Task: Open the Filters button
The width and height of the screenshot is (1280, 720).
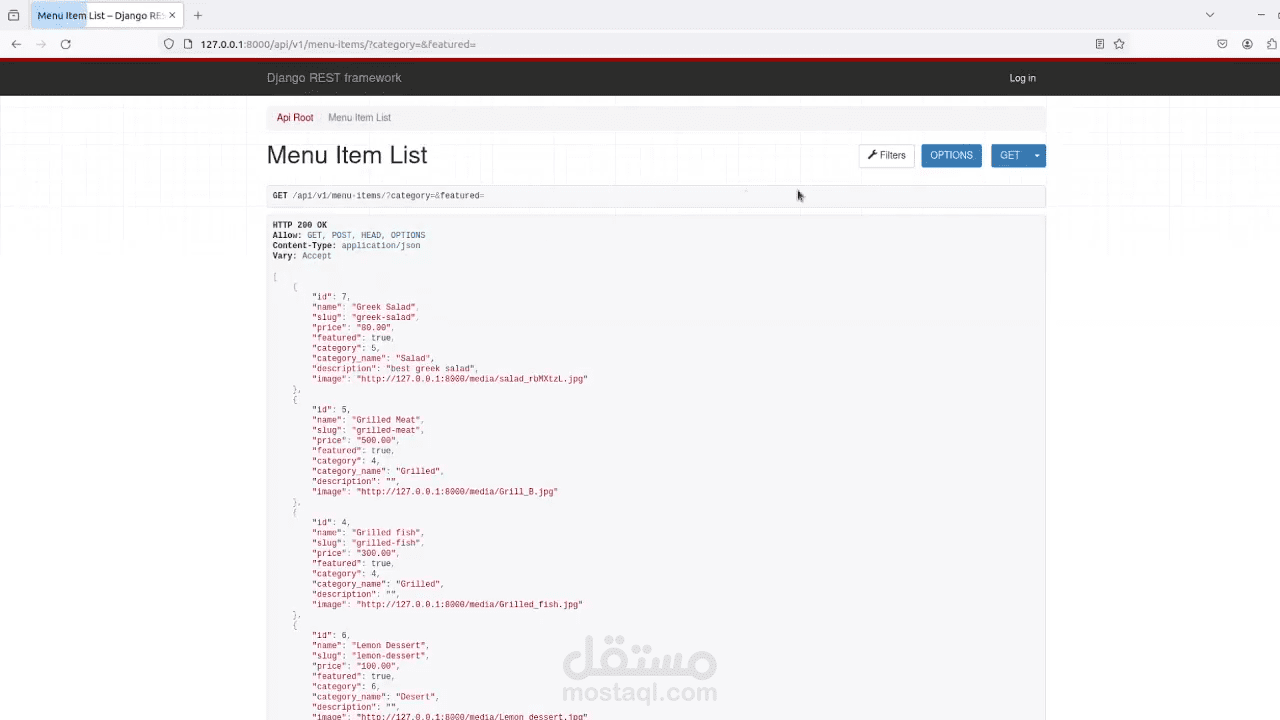Action: 887,155
